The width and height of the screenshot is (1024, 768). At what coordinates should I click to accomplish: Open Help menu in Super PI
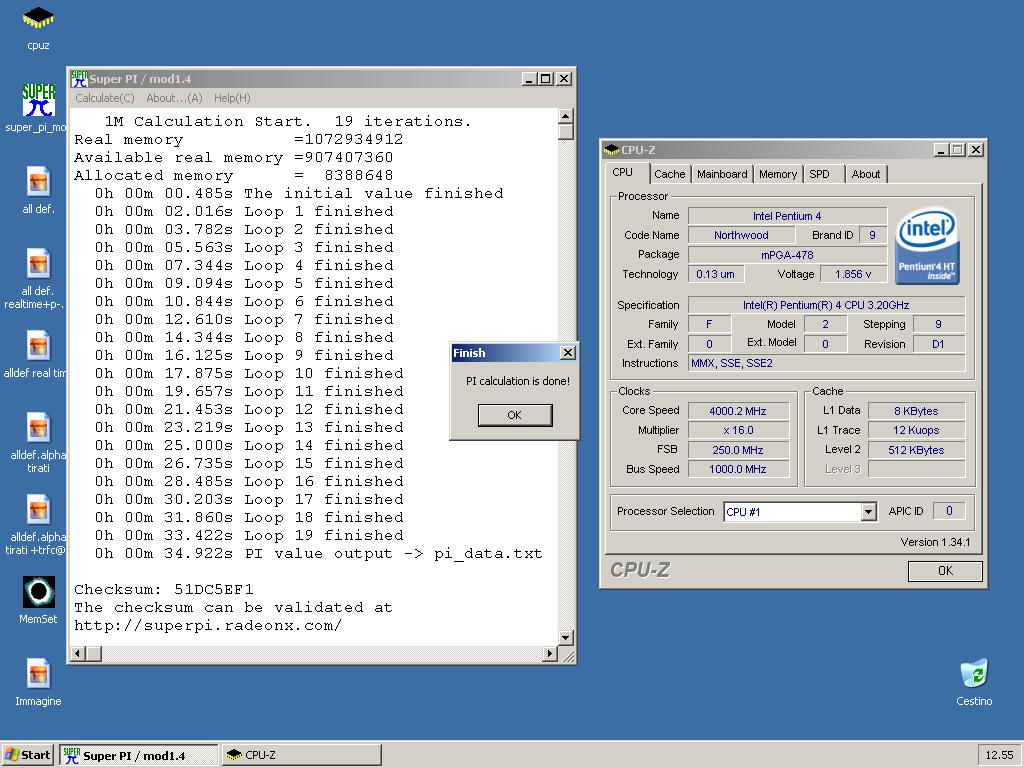point(232,98)
